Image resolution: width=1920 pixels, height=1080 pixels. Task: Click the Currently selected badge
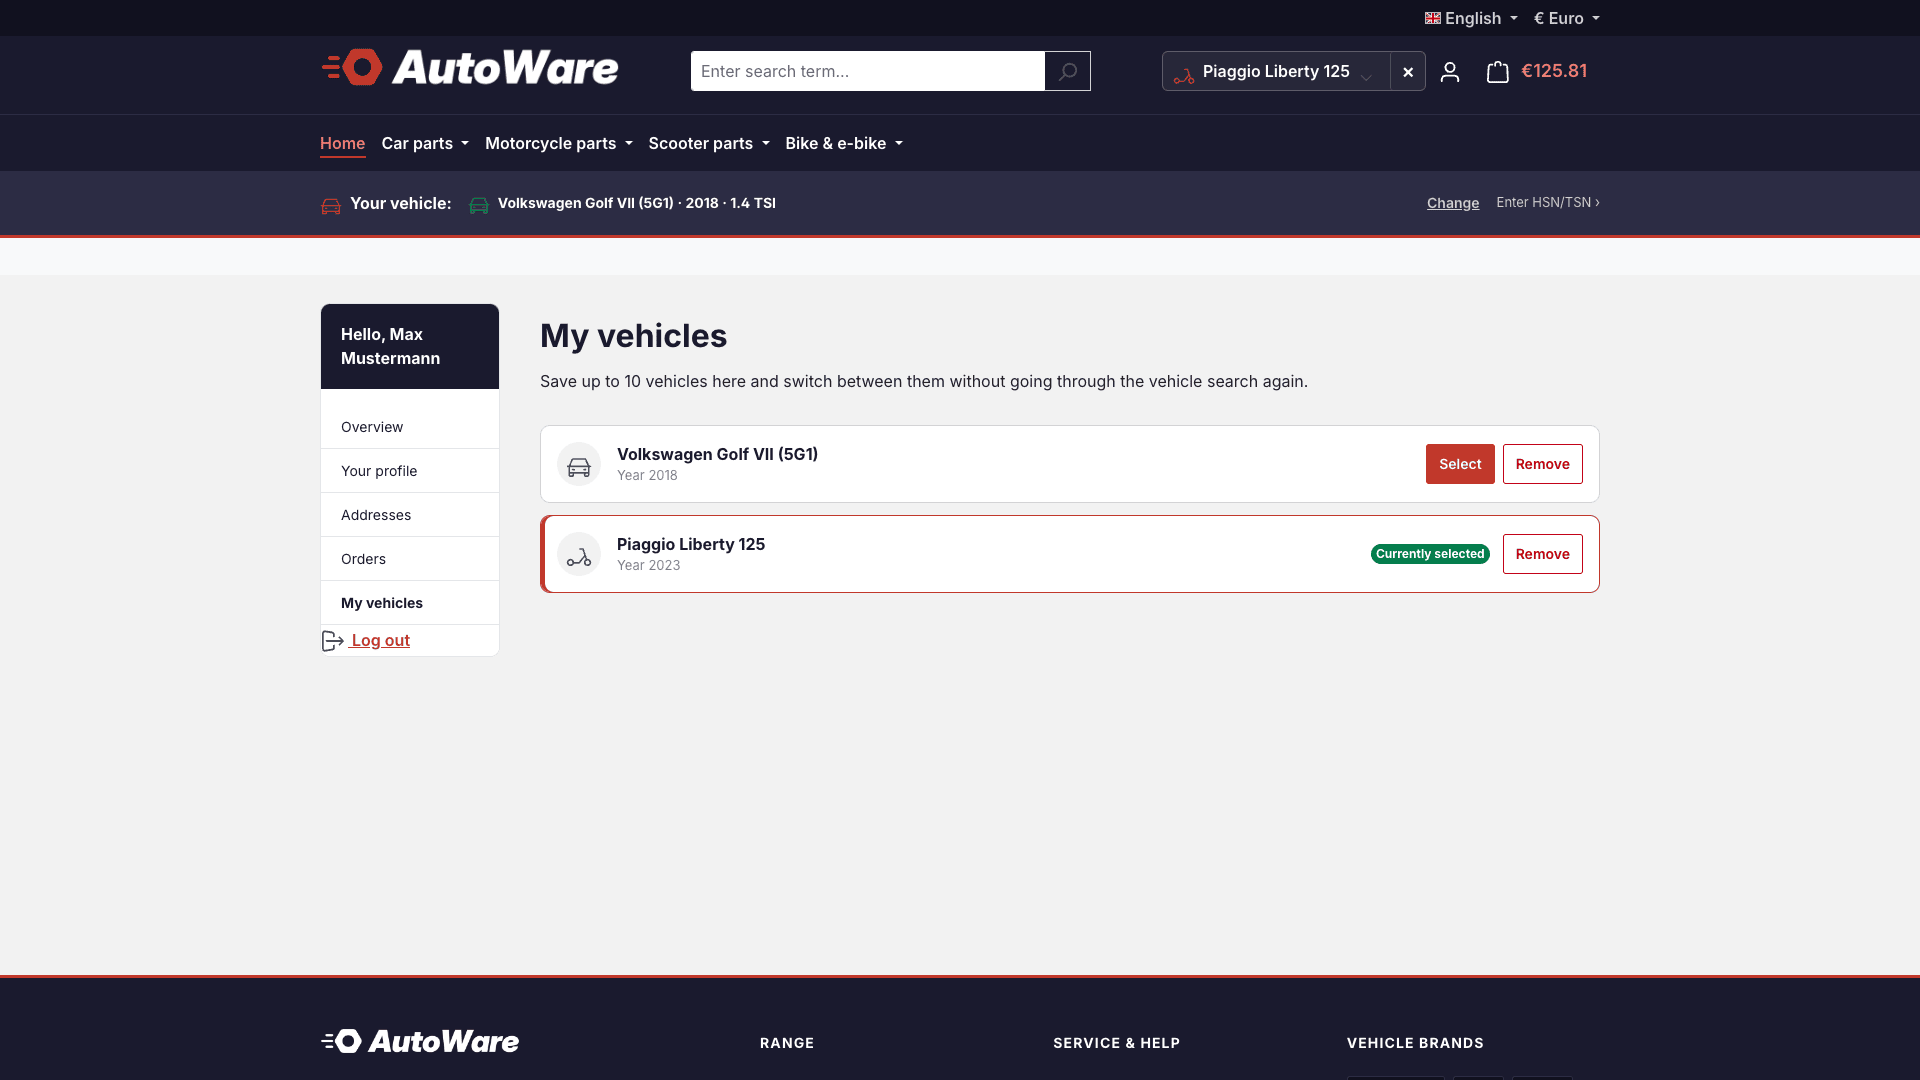point(1430,554)
